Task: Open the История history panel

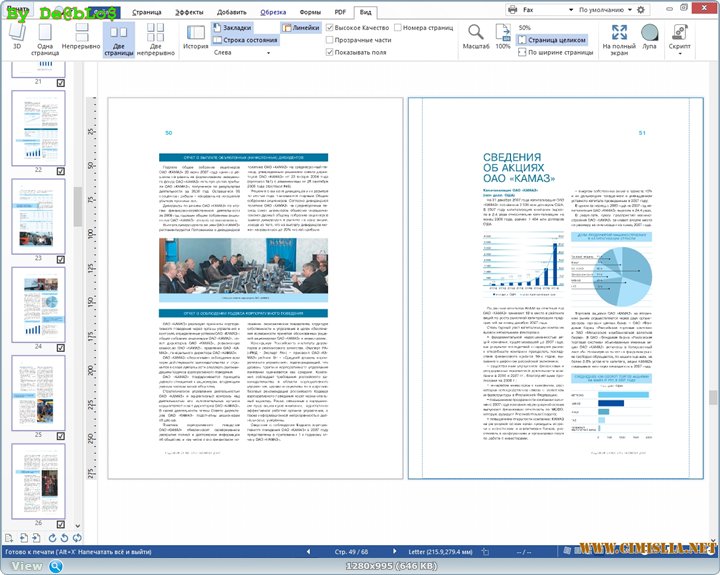Action: (196, 34)
